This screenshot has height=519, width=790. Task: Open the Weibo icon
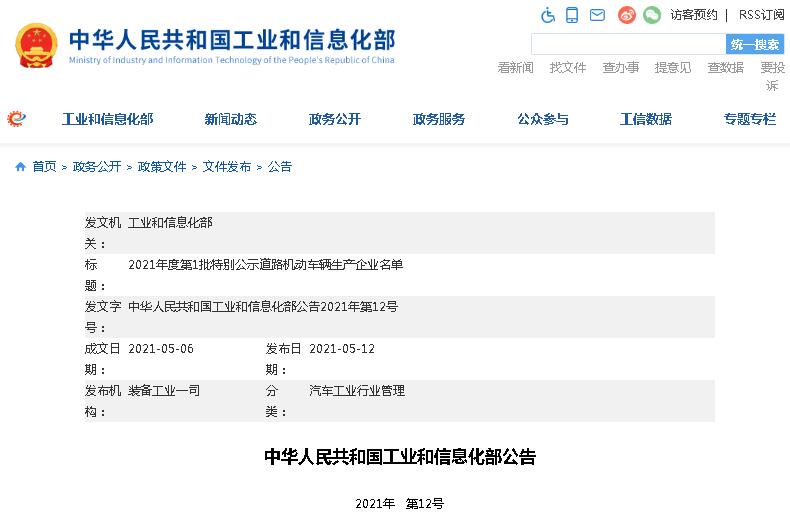coord(627,15)
